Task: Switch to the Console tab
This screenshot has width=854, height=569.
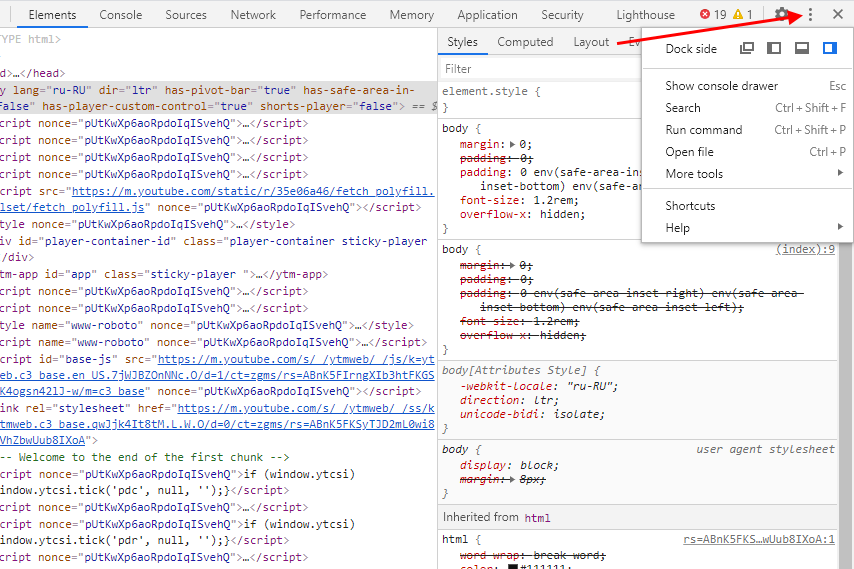Action: (x=121, y=15)
